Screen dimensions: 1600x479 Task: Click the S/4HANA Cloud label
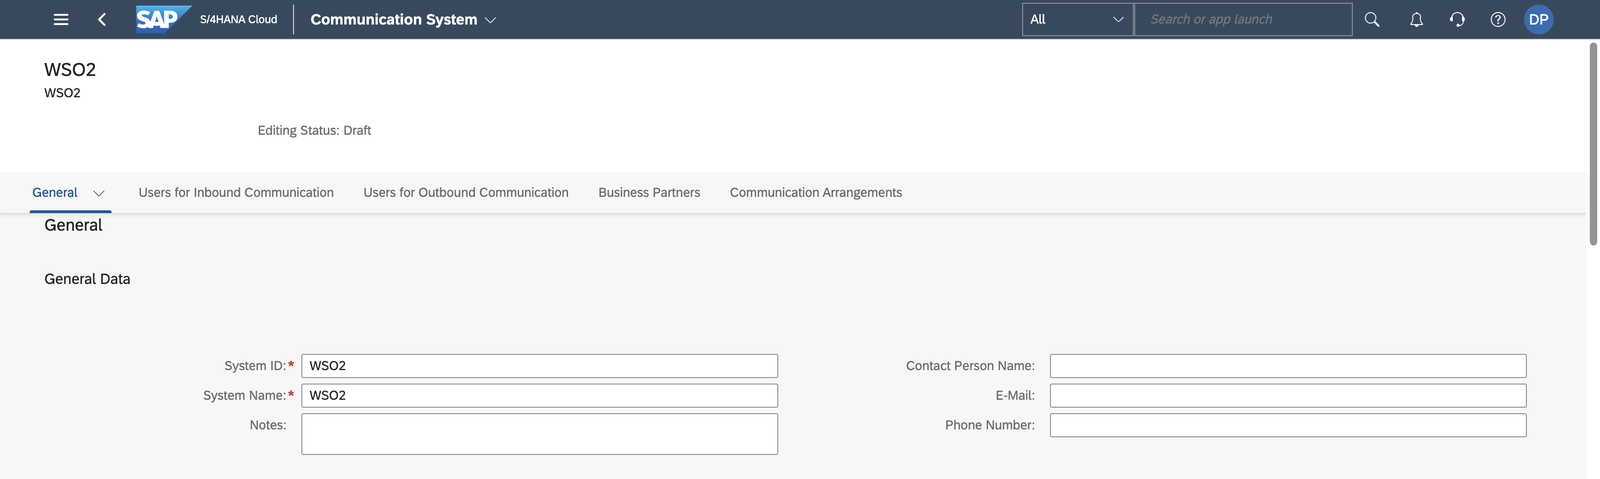point(238,19)
